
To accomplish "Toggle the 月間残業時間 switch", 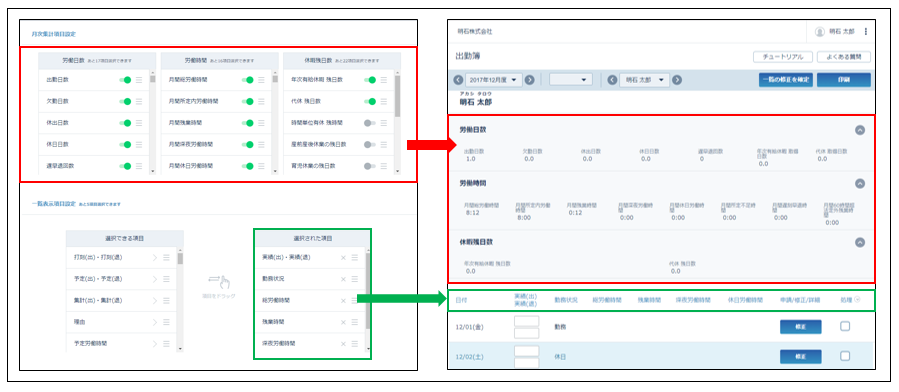I will pos(248,123).
